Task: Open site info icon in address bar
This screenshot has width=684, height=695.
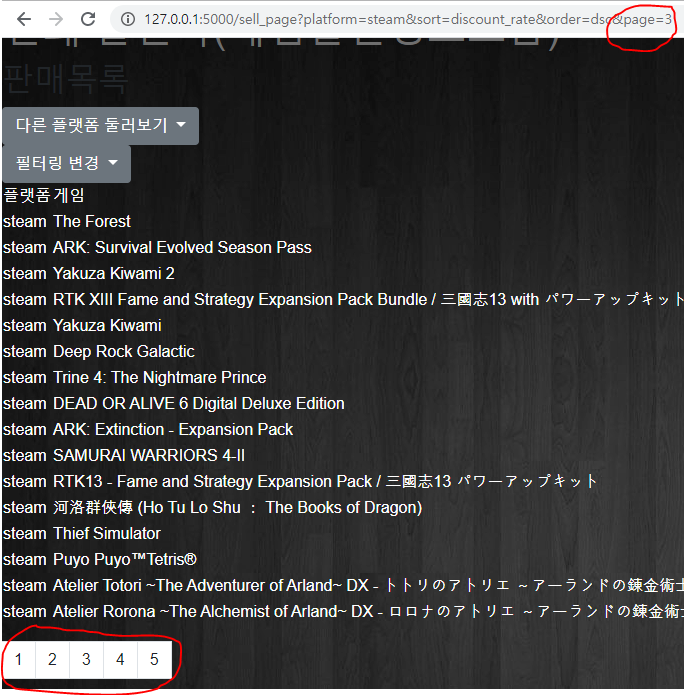Action: pos(128,19)
